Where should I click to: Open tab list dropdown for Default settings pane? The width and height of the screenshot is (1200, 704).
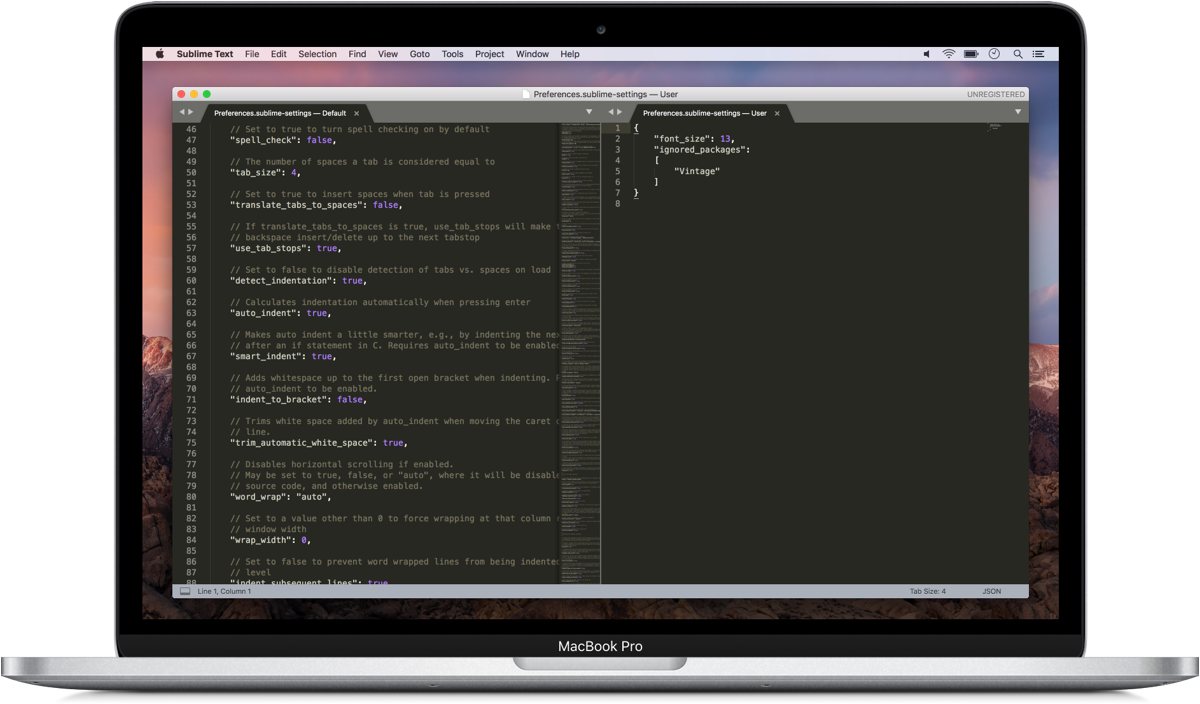(589, 112)
